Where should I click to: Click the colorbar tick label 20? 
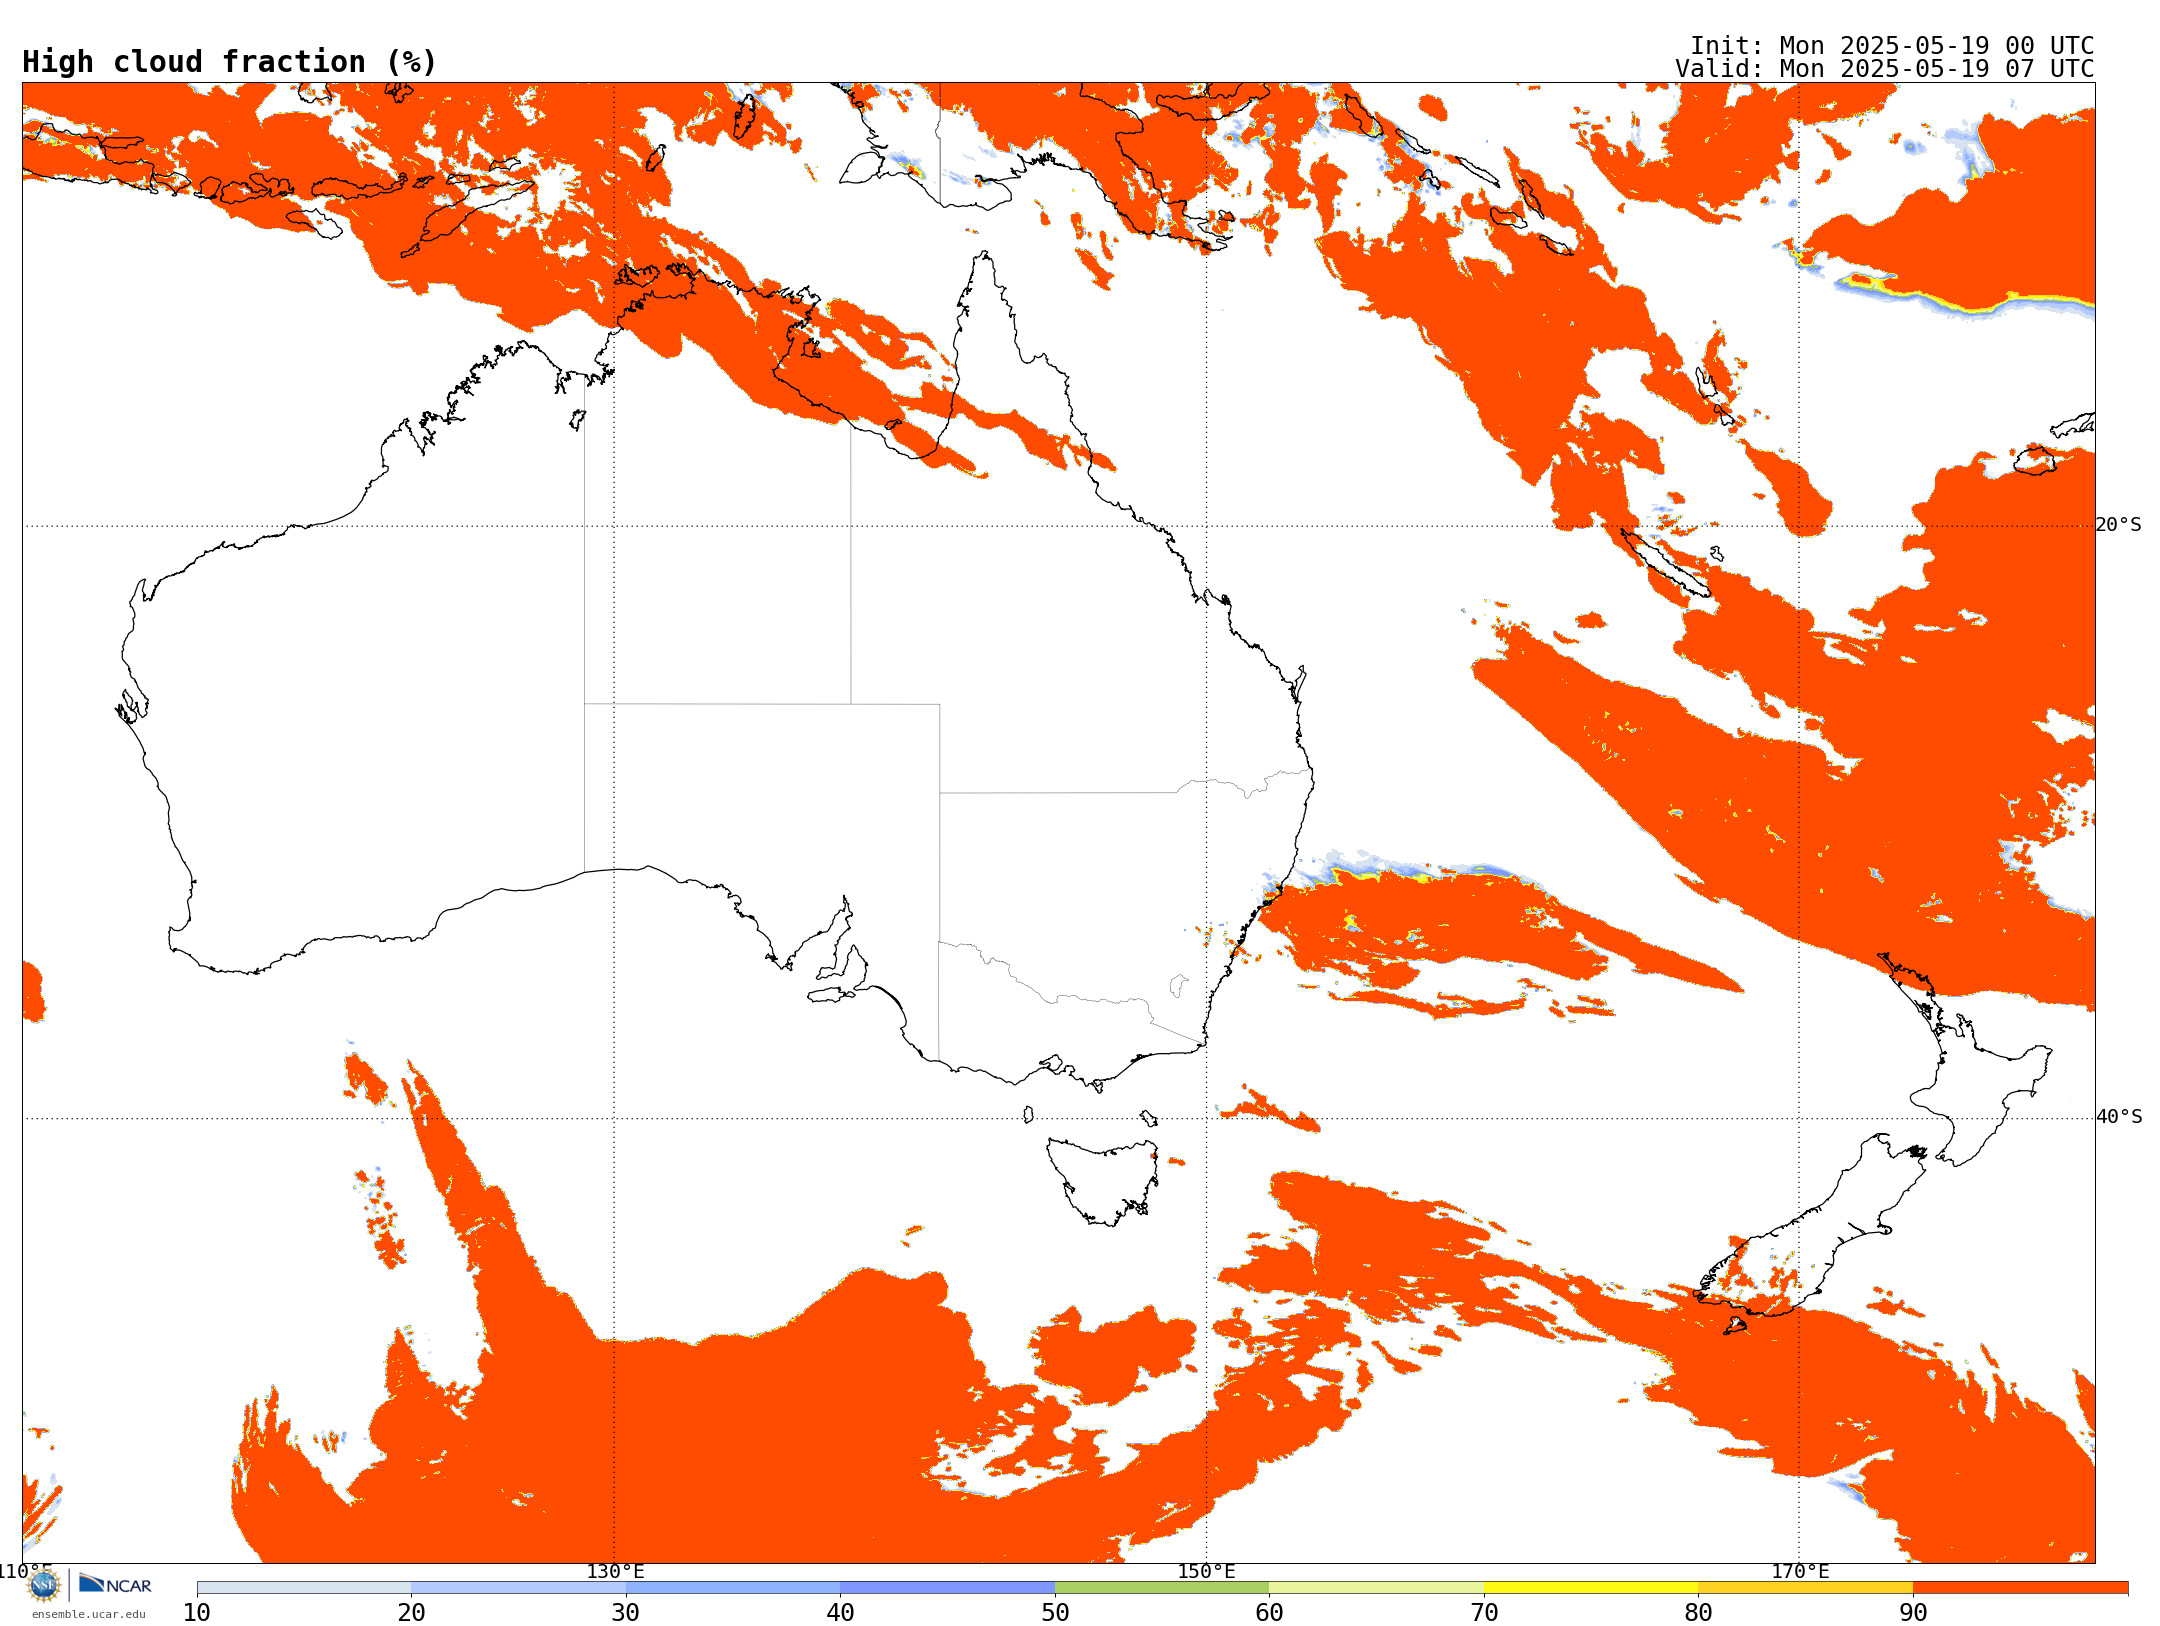tap(411, 1613)
